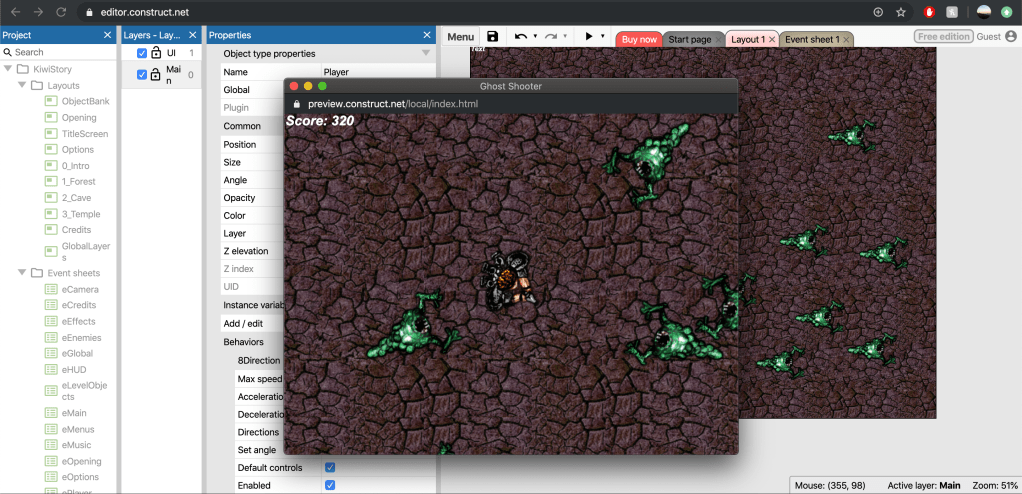1022x494 pixels.
Task: Collapse the KiwiStory project tree
Action: coord(9,69)
